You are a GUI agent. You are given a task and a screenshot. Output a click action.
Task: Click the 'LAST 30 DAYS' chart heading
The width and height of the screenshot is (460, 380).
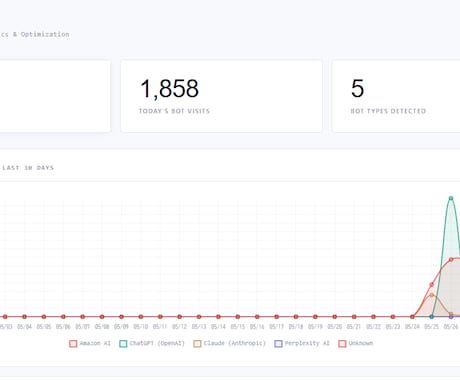point(28,168)
